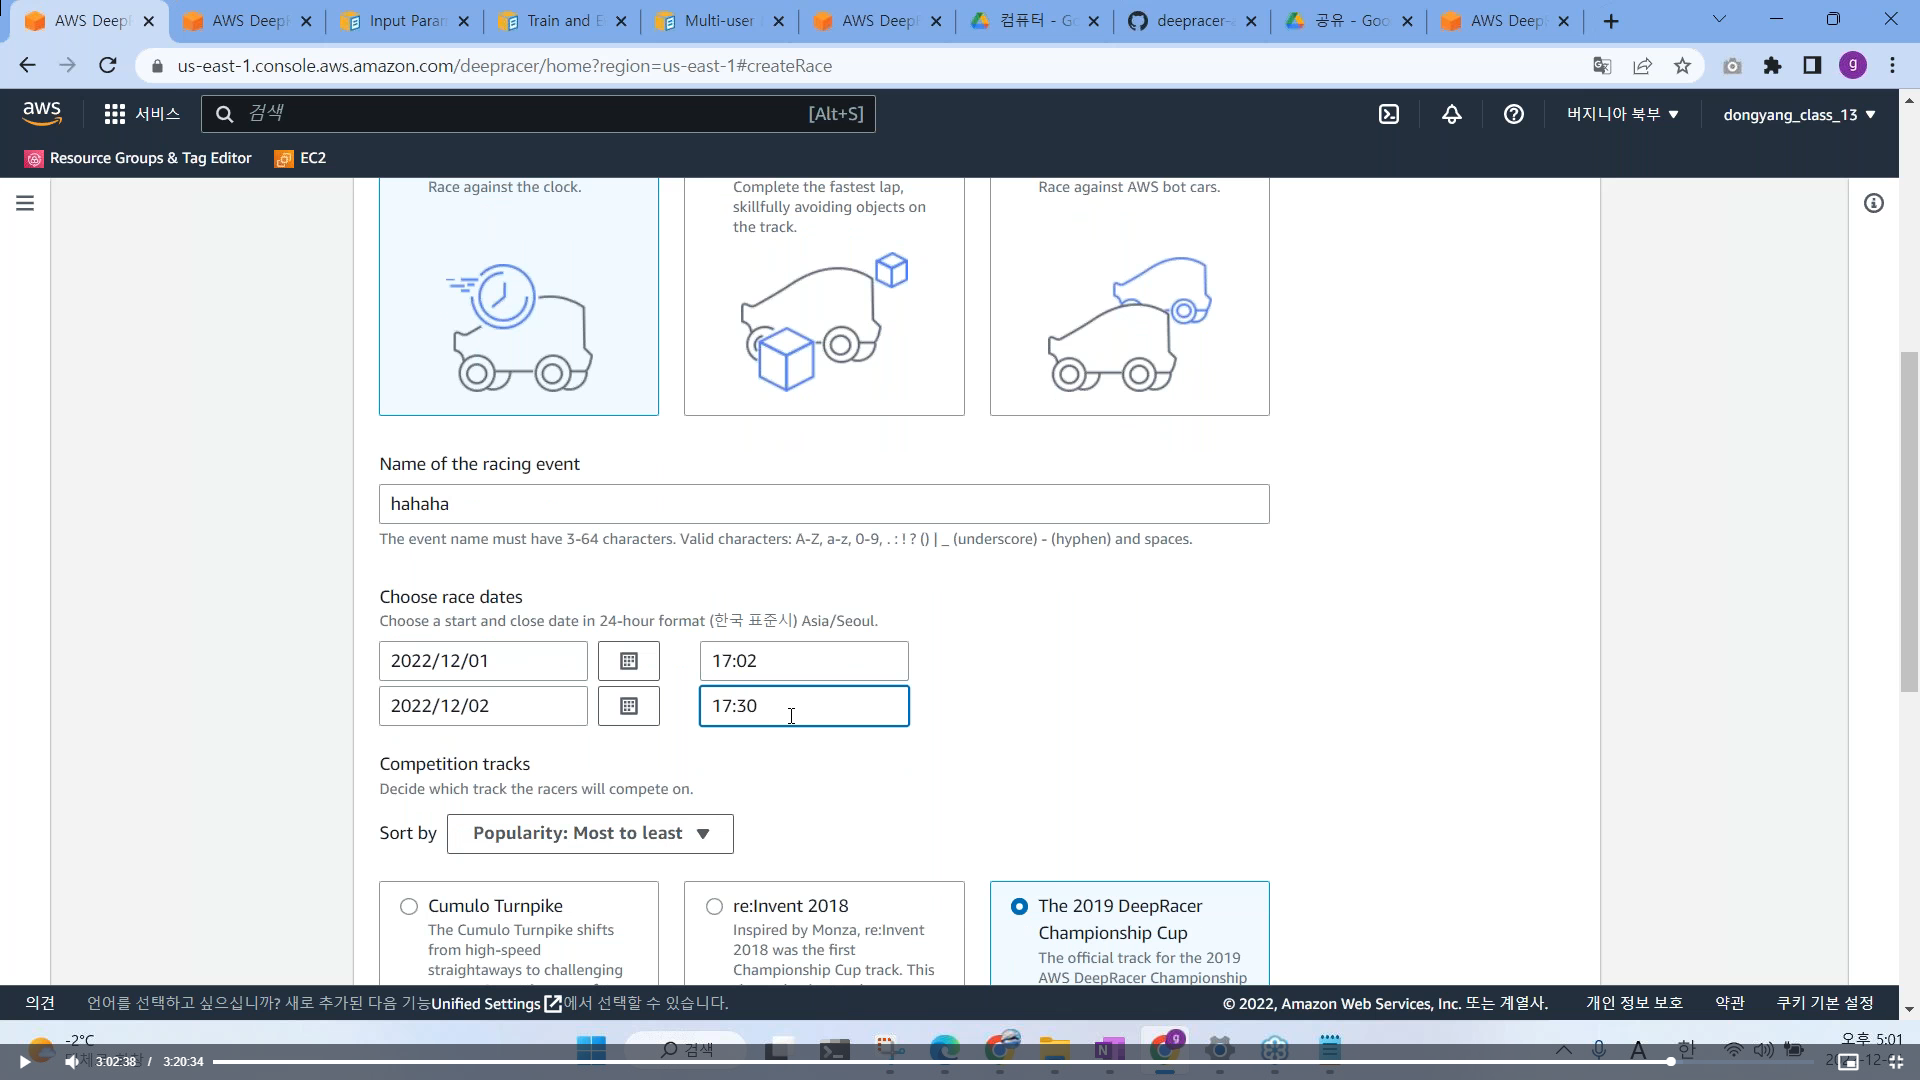Switch to the Train and Evaluate tab
The image size is (1920, 1080).
tap(557, 21)
